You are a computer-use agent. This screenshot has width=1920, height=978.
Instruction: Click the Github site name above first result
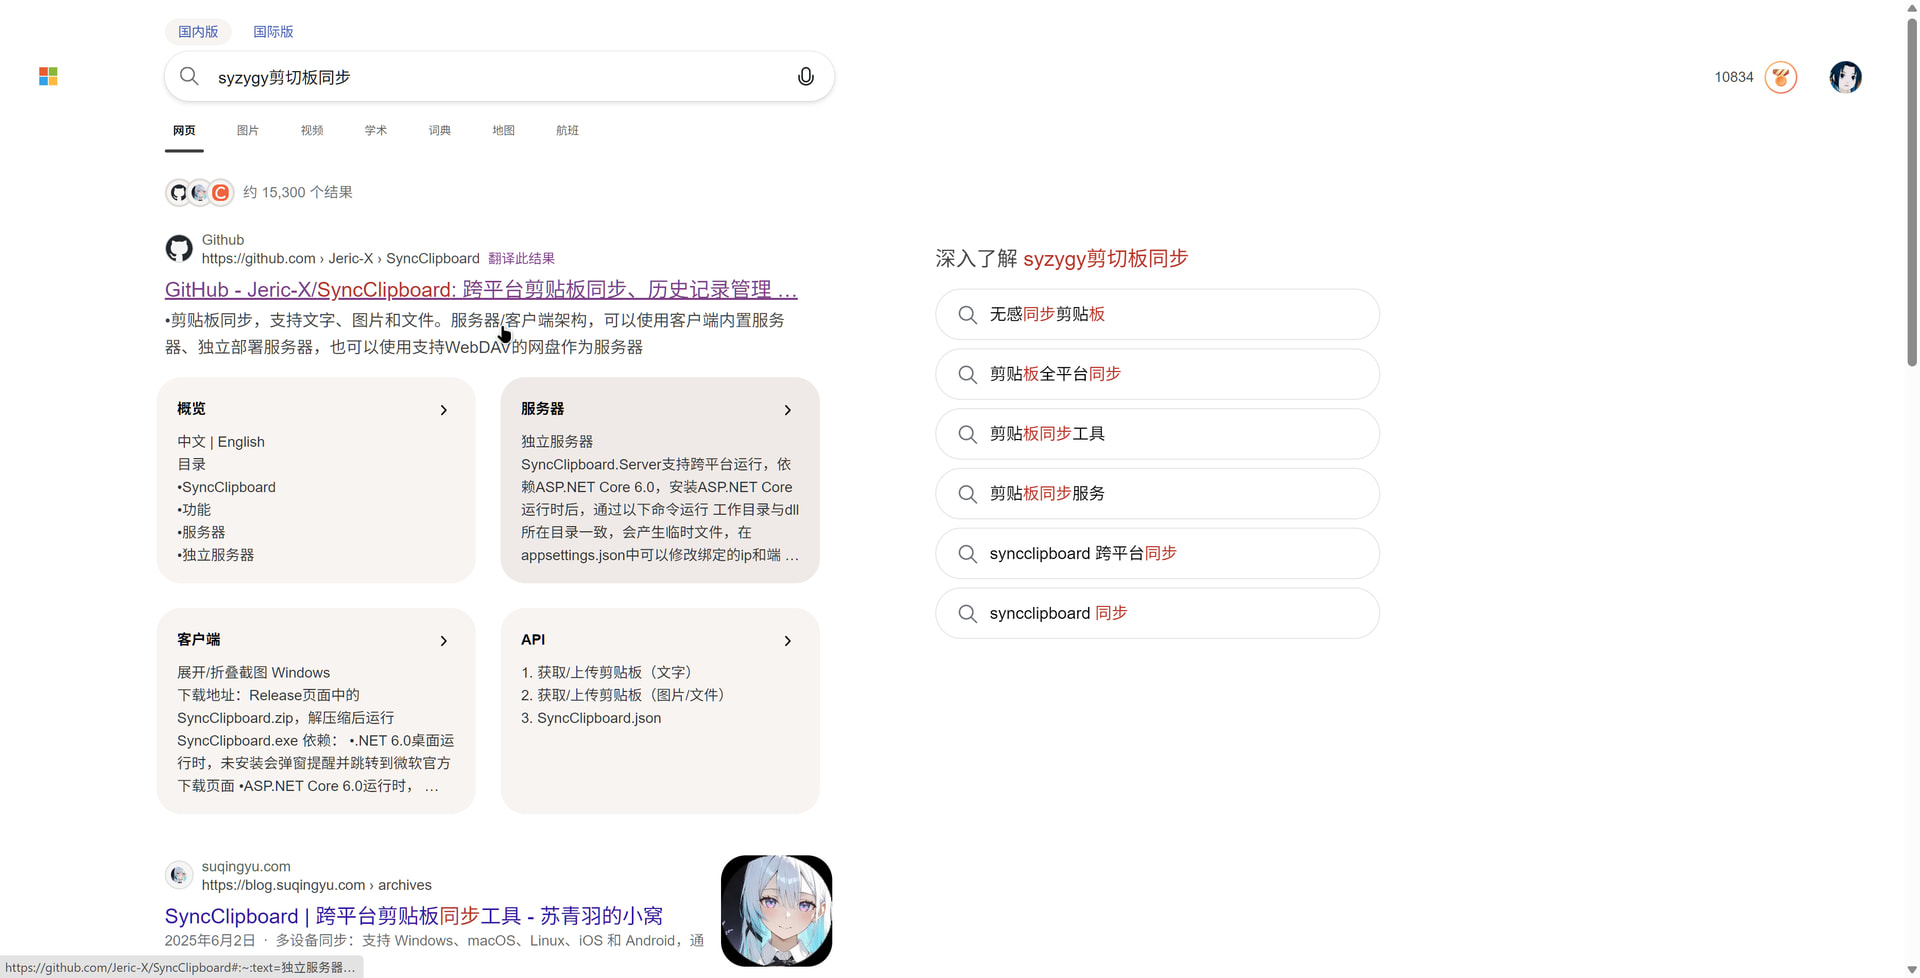click(x=223, y=240)
